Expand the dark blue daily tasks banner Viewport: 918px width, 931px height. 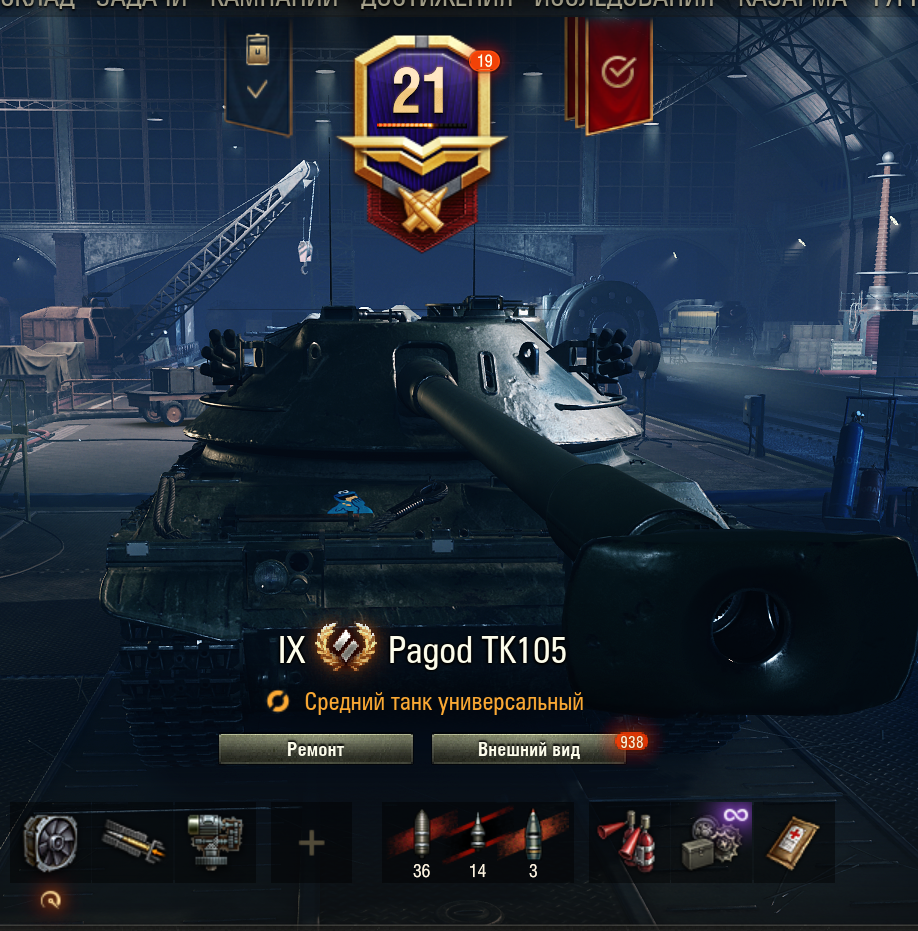[x=258, y=74]
